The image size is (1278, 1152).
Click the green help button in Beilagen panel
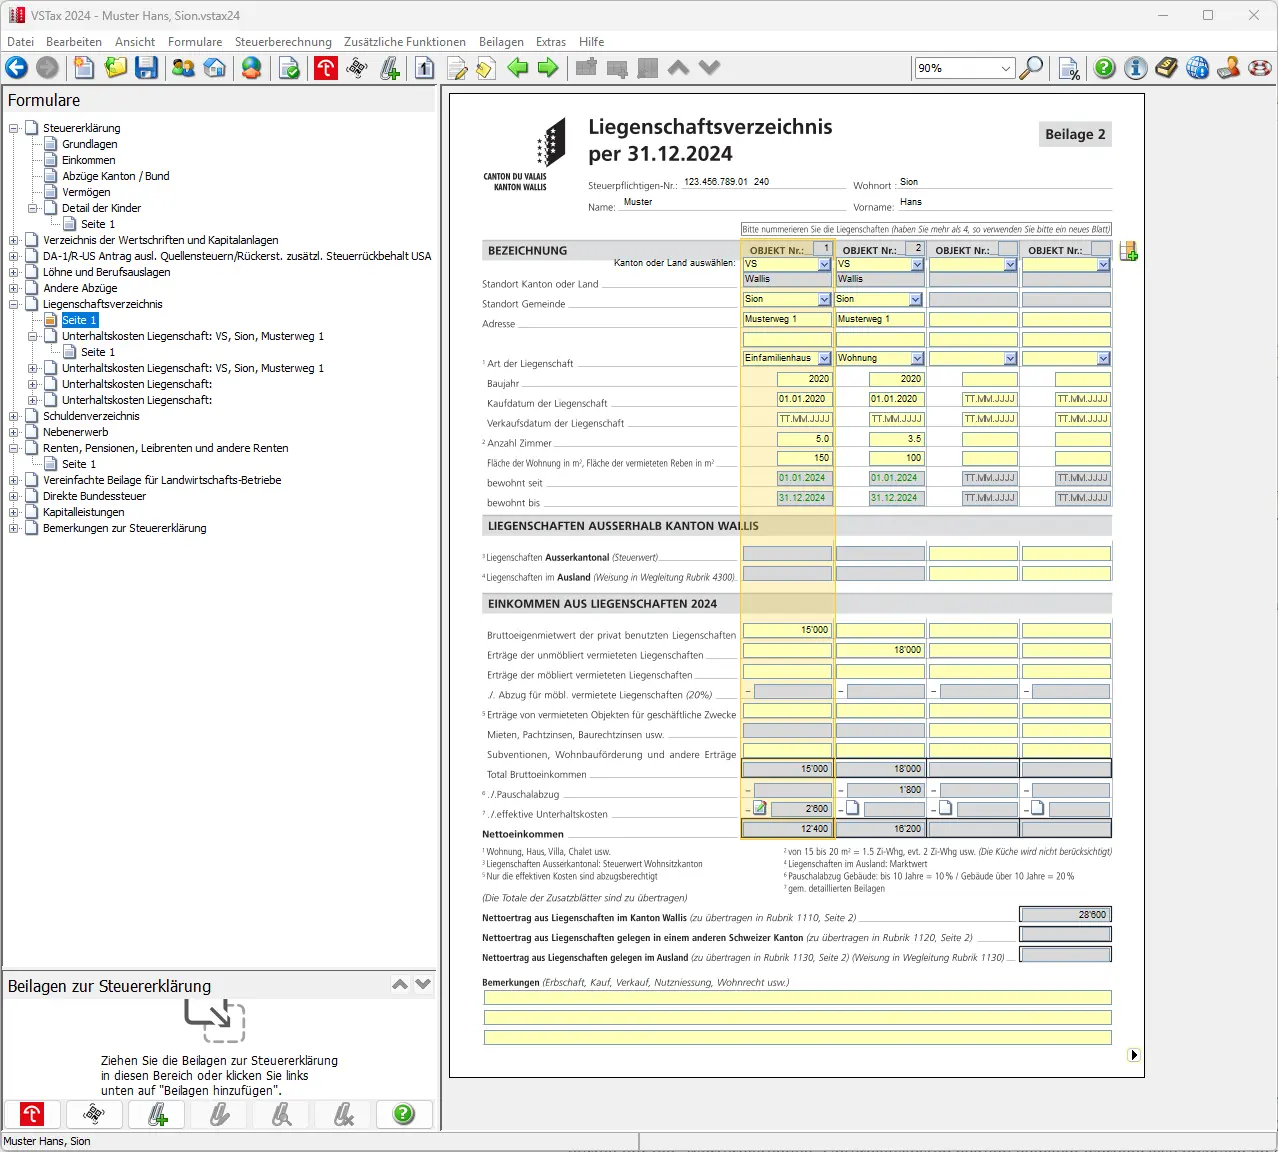(404, 1114)
